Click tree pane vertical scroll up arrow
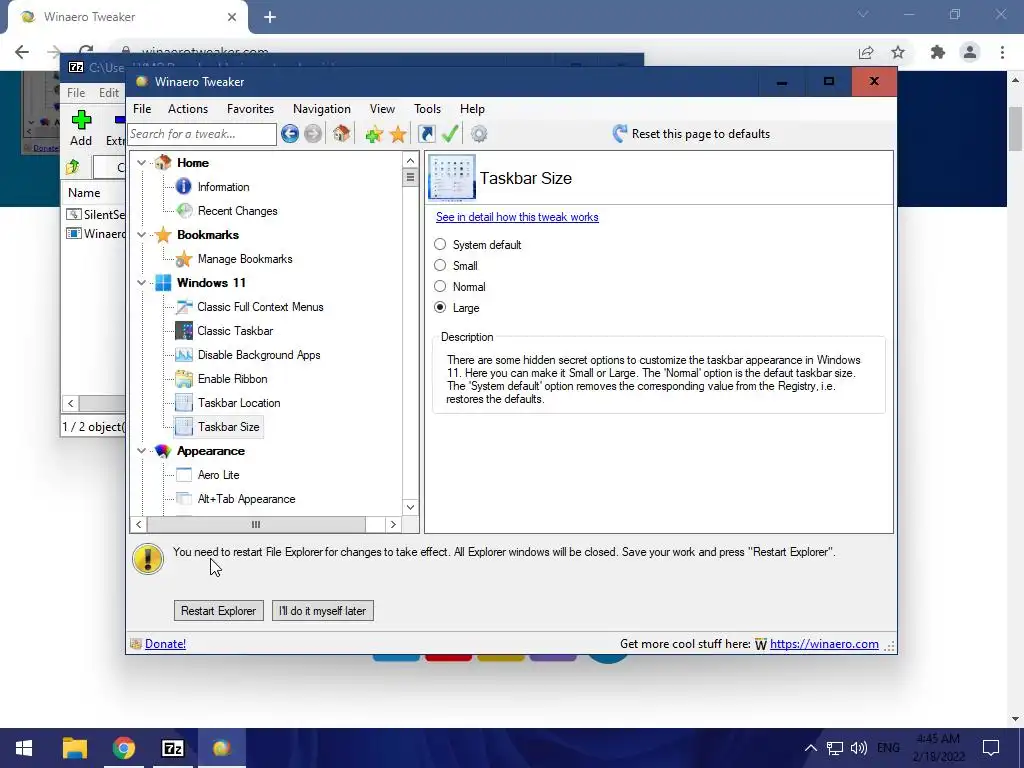Screen dimensions: 1024x768 click(410, 161)
